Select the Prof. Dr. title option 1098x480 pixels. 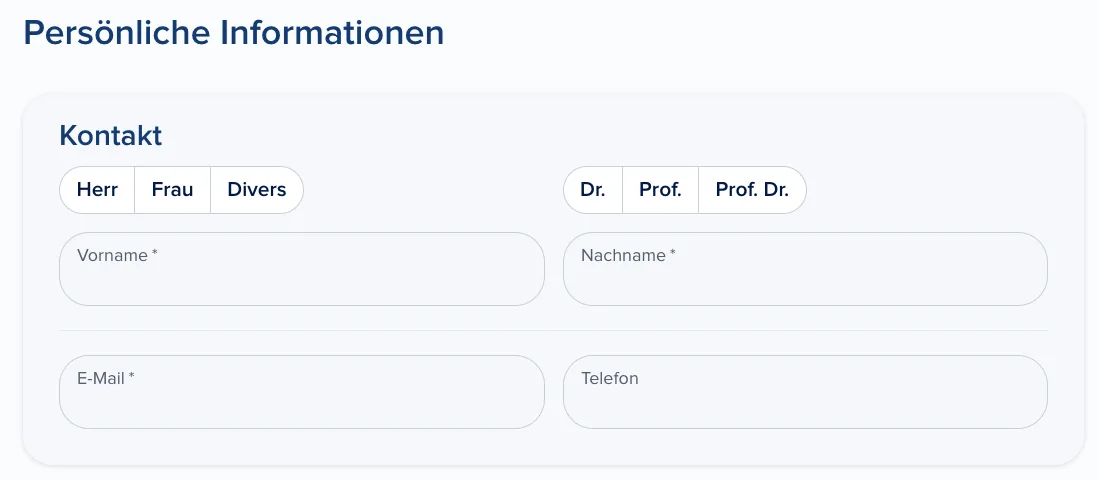coord(752,190)
